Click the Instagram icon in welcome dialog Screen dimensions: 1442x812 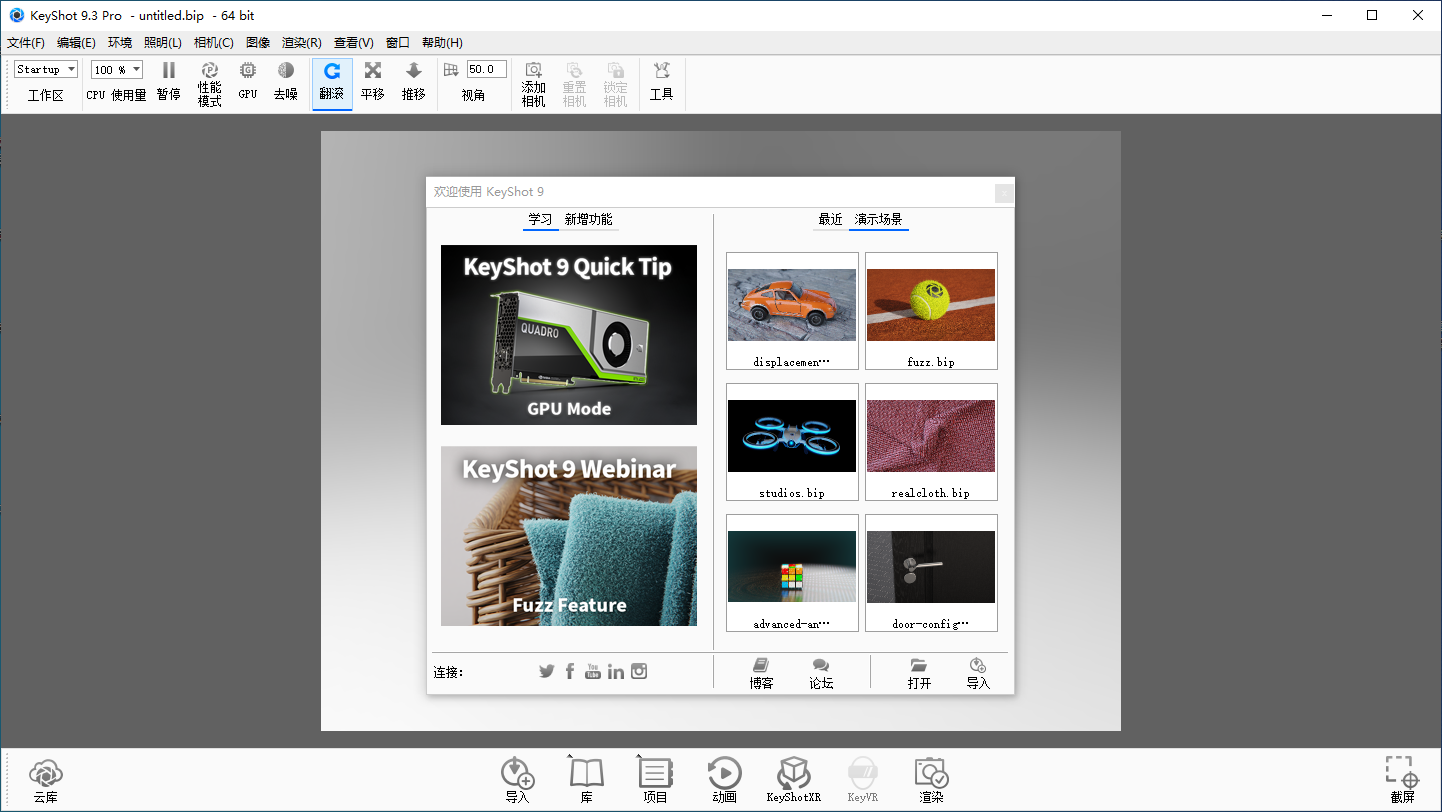pyautogui.click(x=639, y=671)
